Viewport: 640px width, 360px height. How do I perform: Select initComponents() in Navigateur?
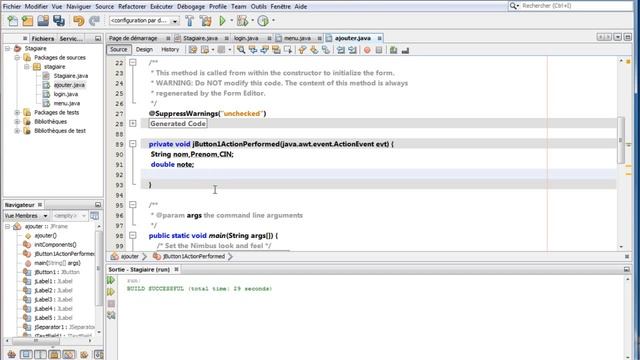tap(55, 244)
